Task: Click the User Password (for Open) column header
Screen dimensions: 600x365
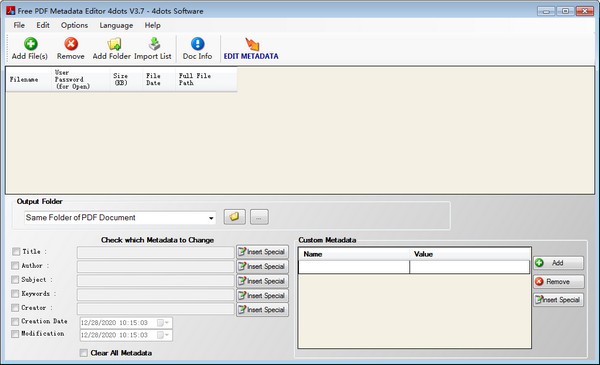Action: coord(80,80)
